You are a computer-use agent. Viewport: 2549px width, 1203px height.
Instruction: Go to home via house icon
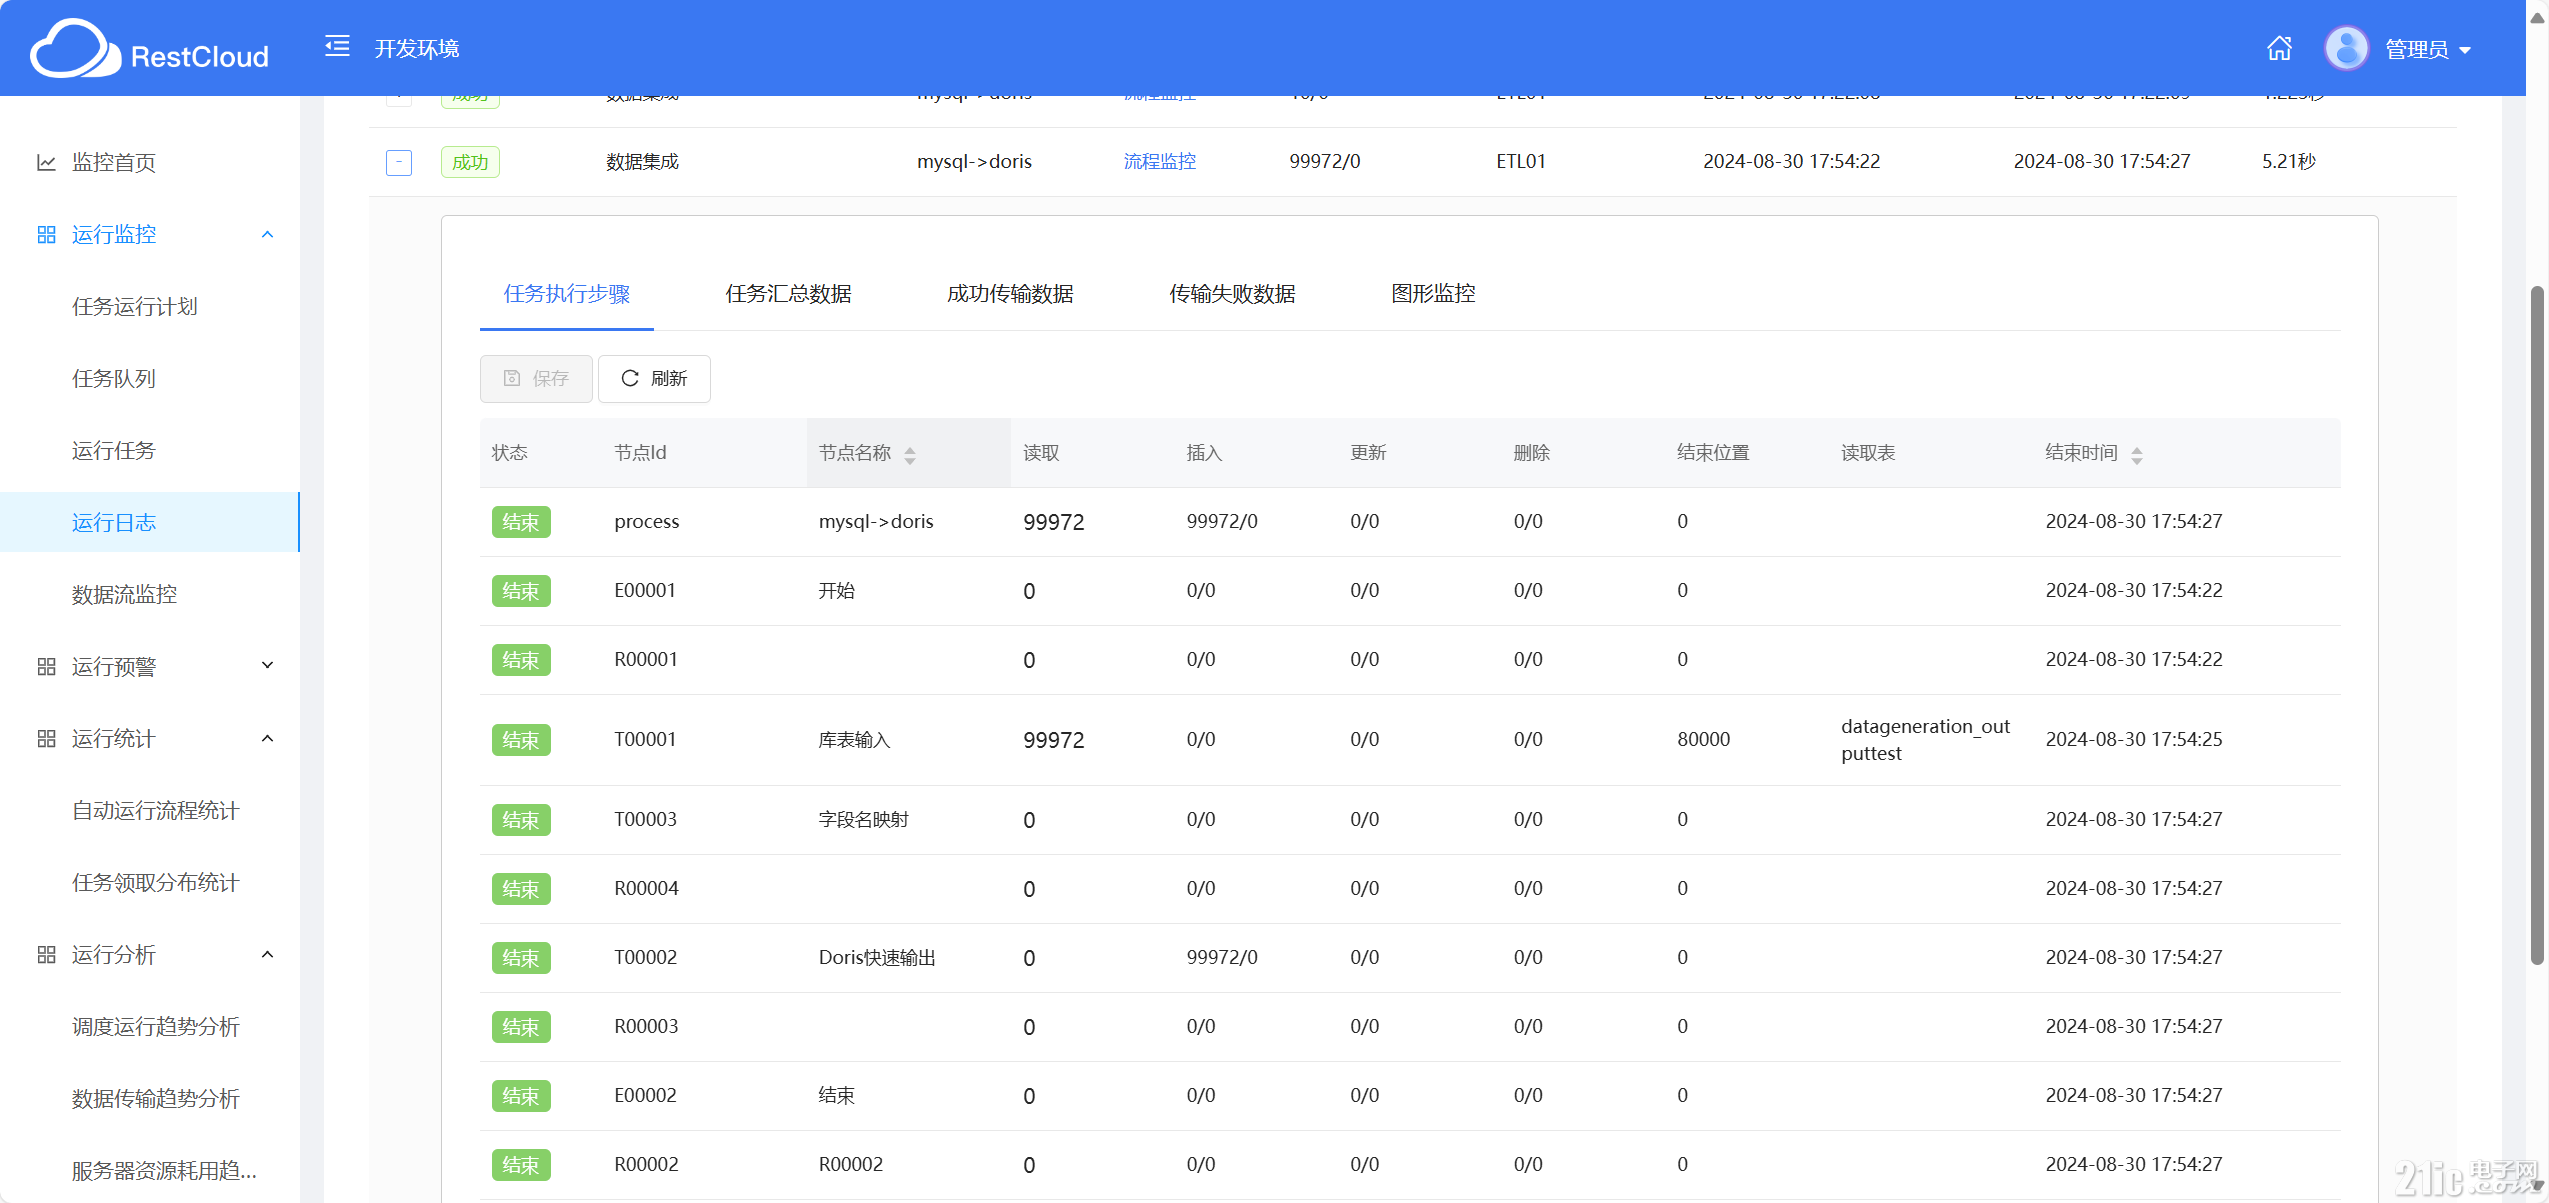point(2279,48)
